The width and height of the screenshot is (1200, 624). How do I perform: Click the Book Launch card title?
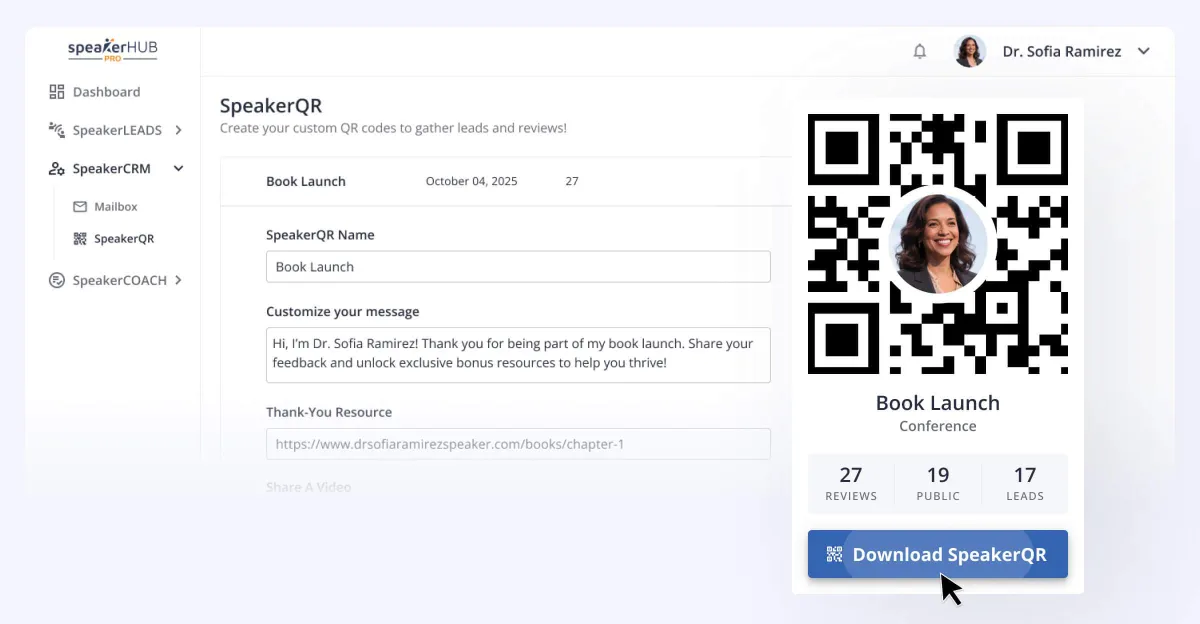pyautogui.click(x=938, y=403)
